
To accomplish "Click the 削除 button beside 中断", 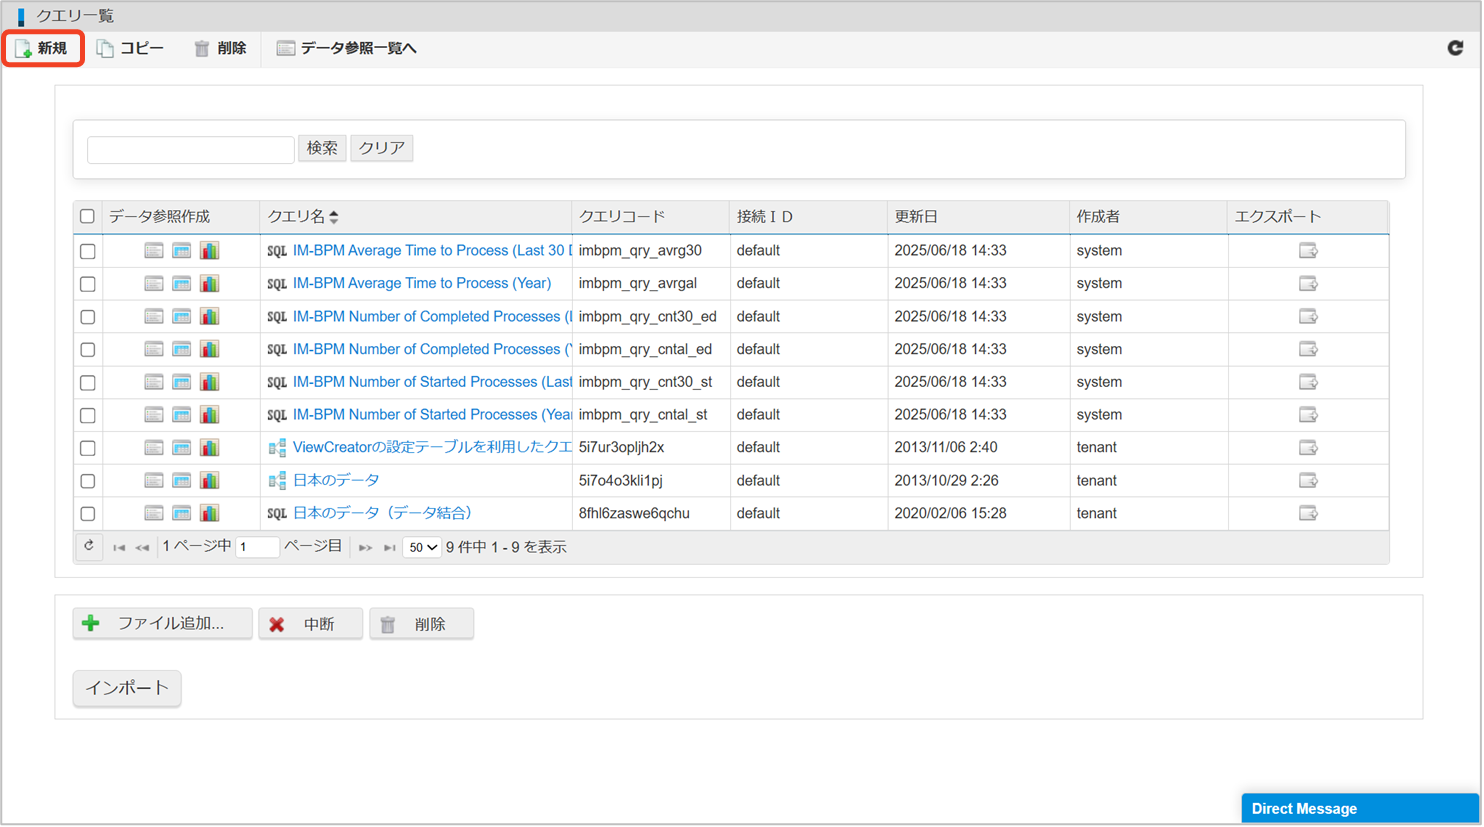I will click(x=422, y=625).
